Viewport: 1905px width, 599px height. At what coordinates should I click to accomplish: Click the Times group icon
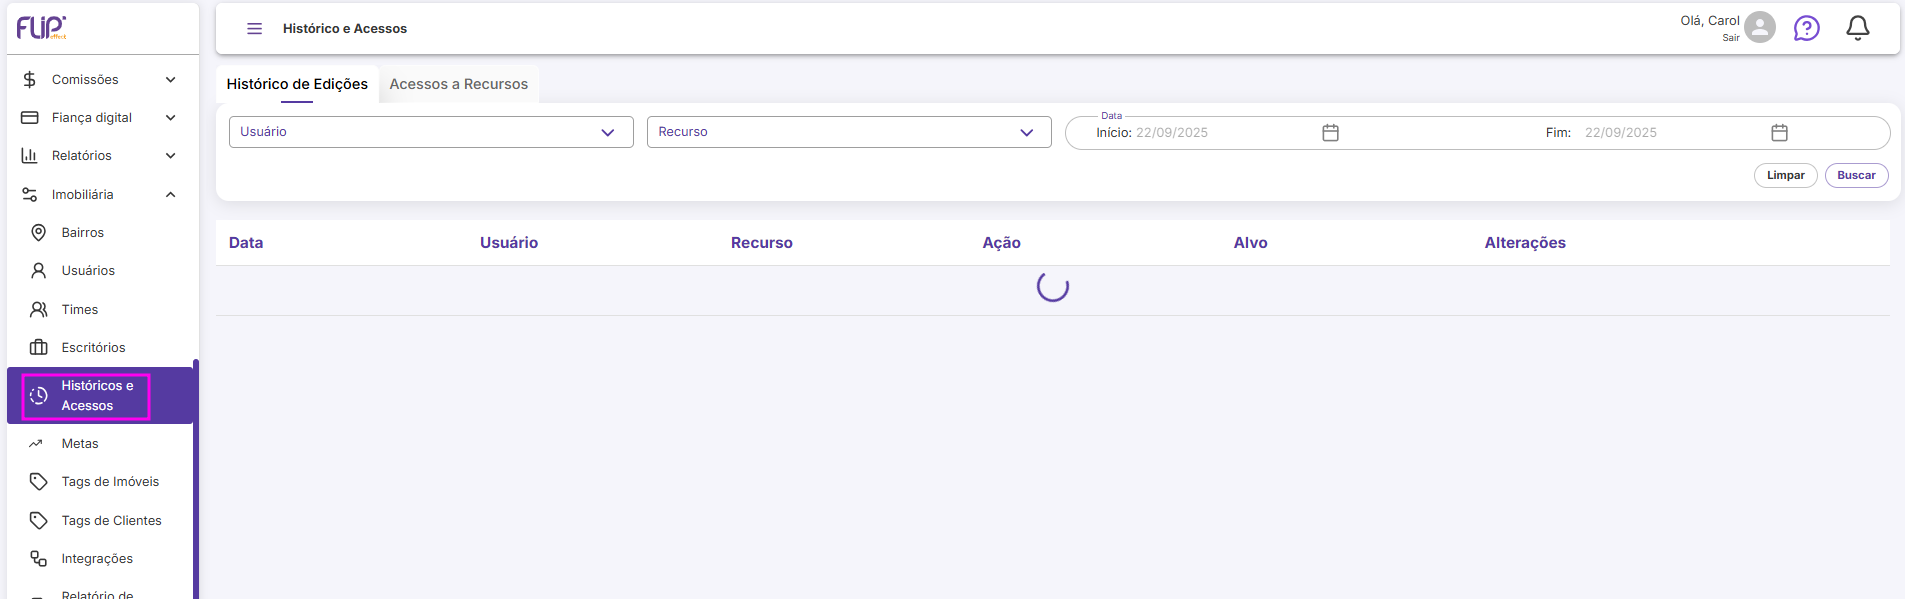39,310
